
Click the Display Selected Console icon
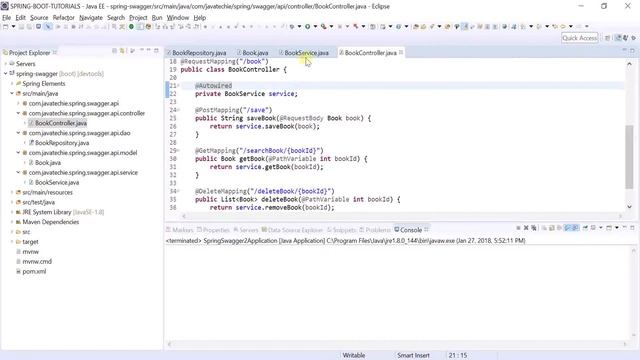point(593,228)
